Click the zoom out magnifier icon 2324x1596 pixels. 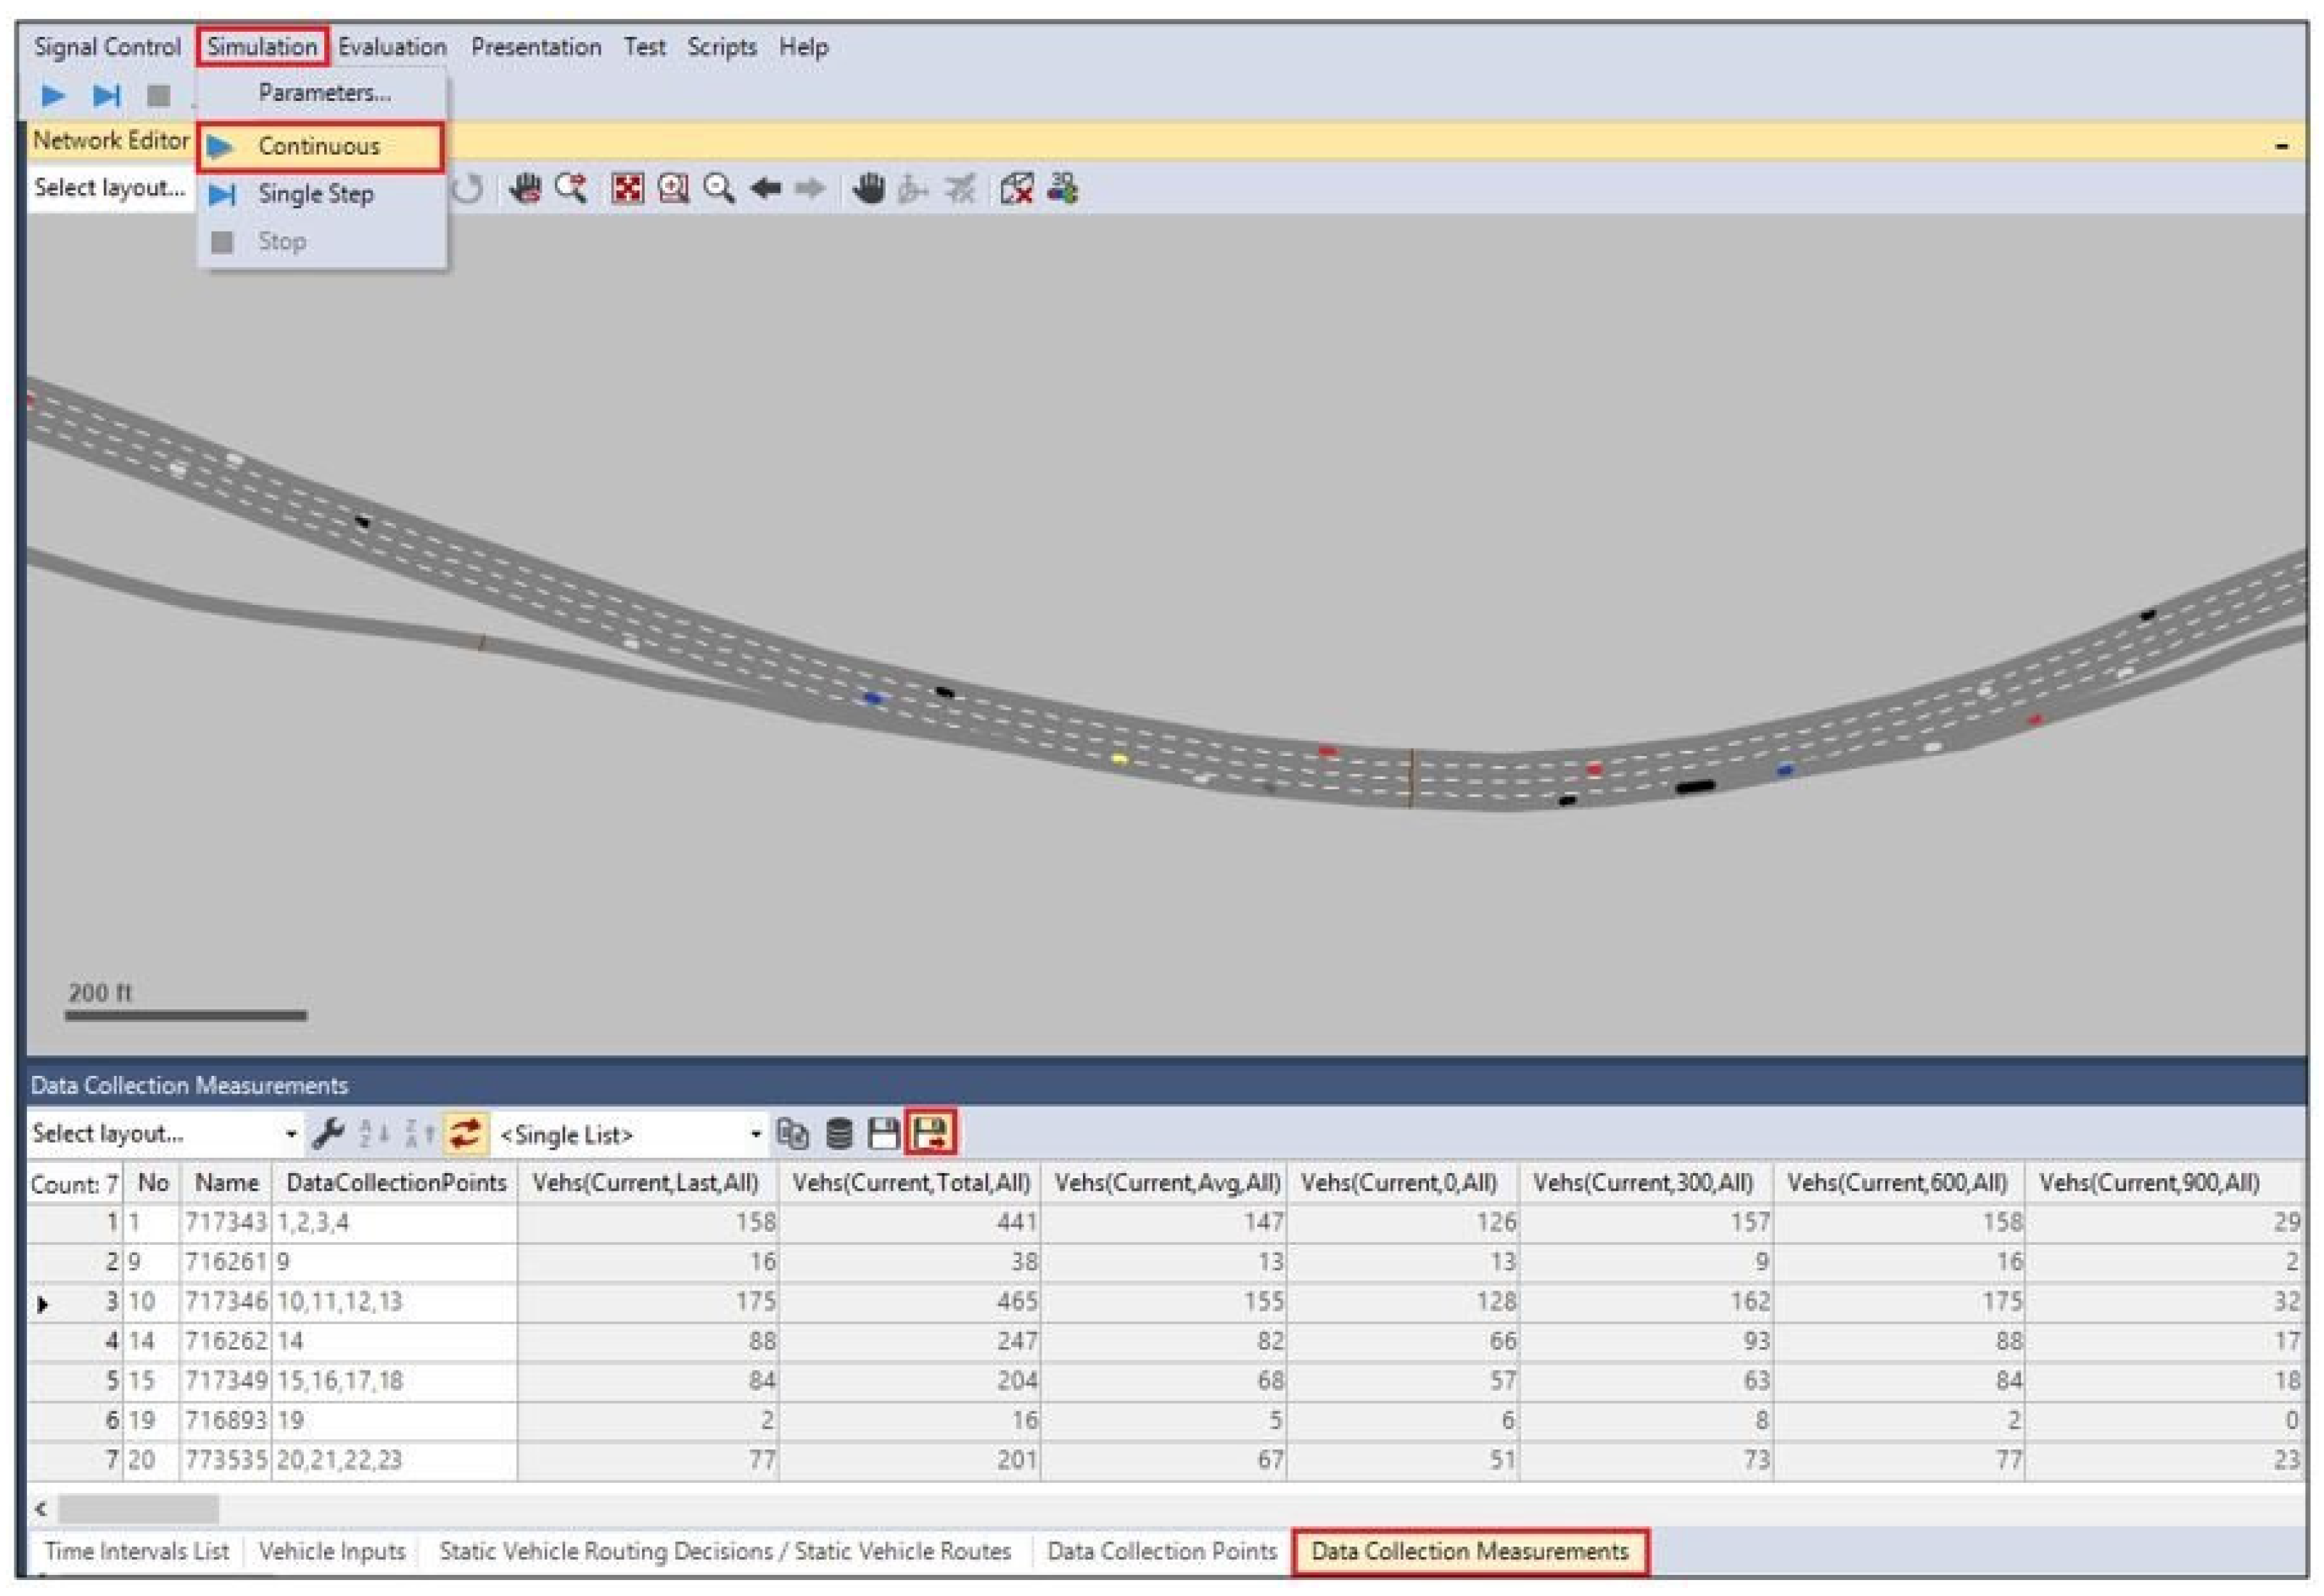pyautogui.click(x=719, y=188)
